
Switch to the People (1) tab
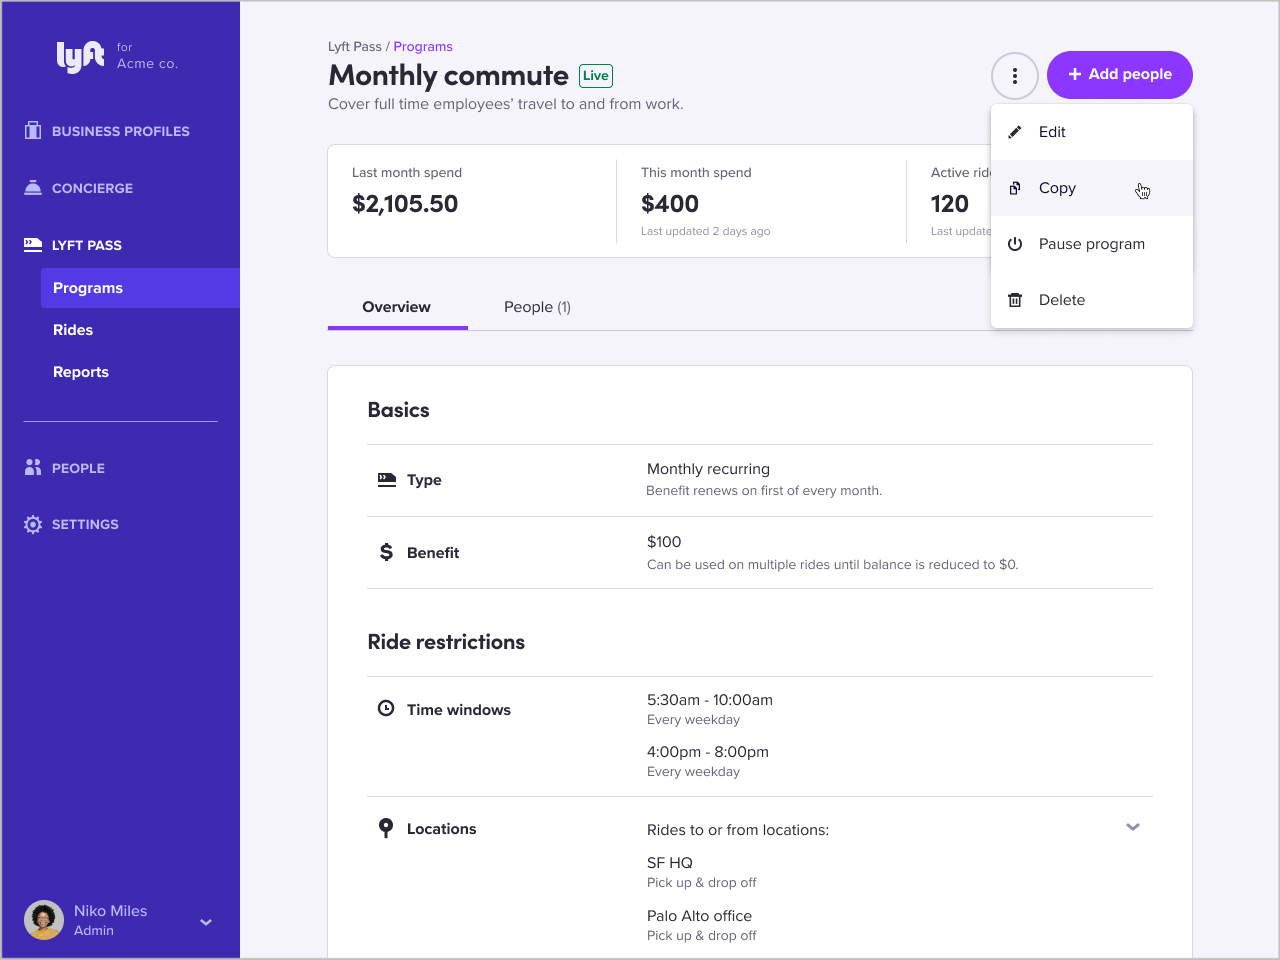[537, 307]
